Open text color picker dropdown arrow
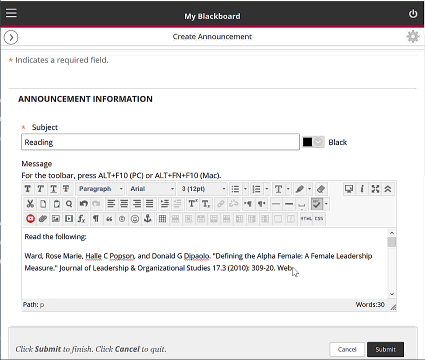Image resolution: width=425 pixels, height=360 pixels. (x=288, y=189)
